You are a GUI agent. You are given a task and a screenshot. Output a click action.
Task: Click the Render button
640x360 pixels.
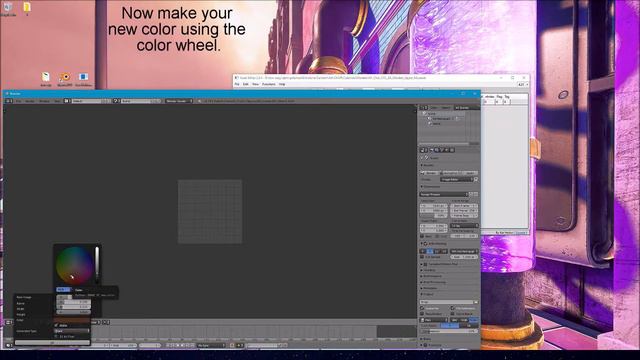(x=431, y=173)
